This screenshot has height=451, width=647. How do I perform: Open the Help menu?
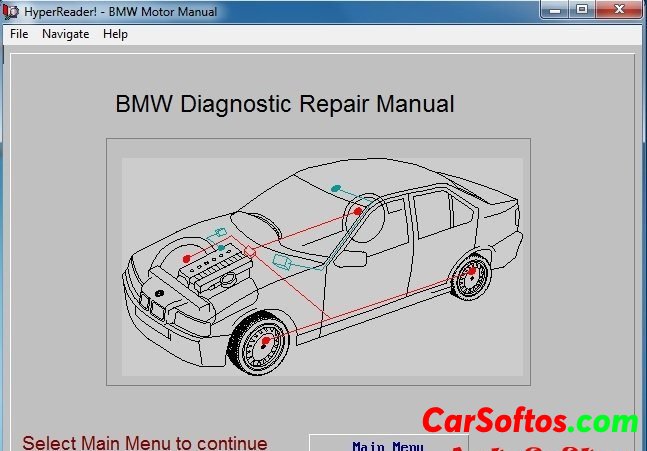(115, 34)
